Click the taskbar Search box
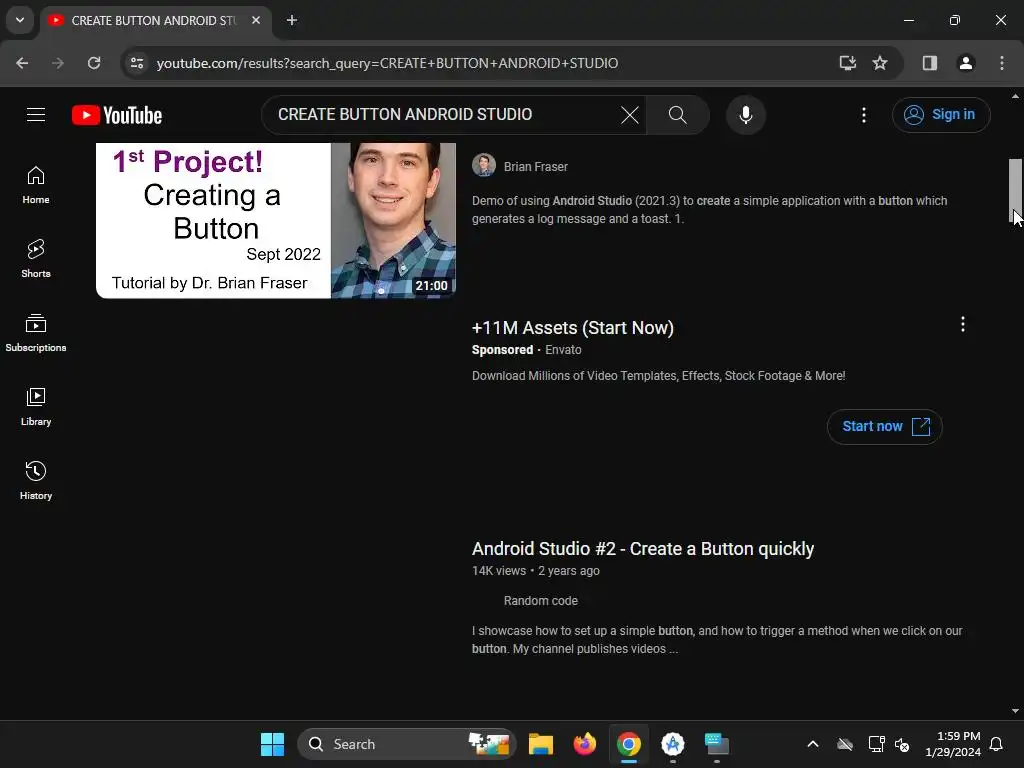The image size is (1024, 768). (407, 744)
